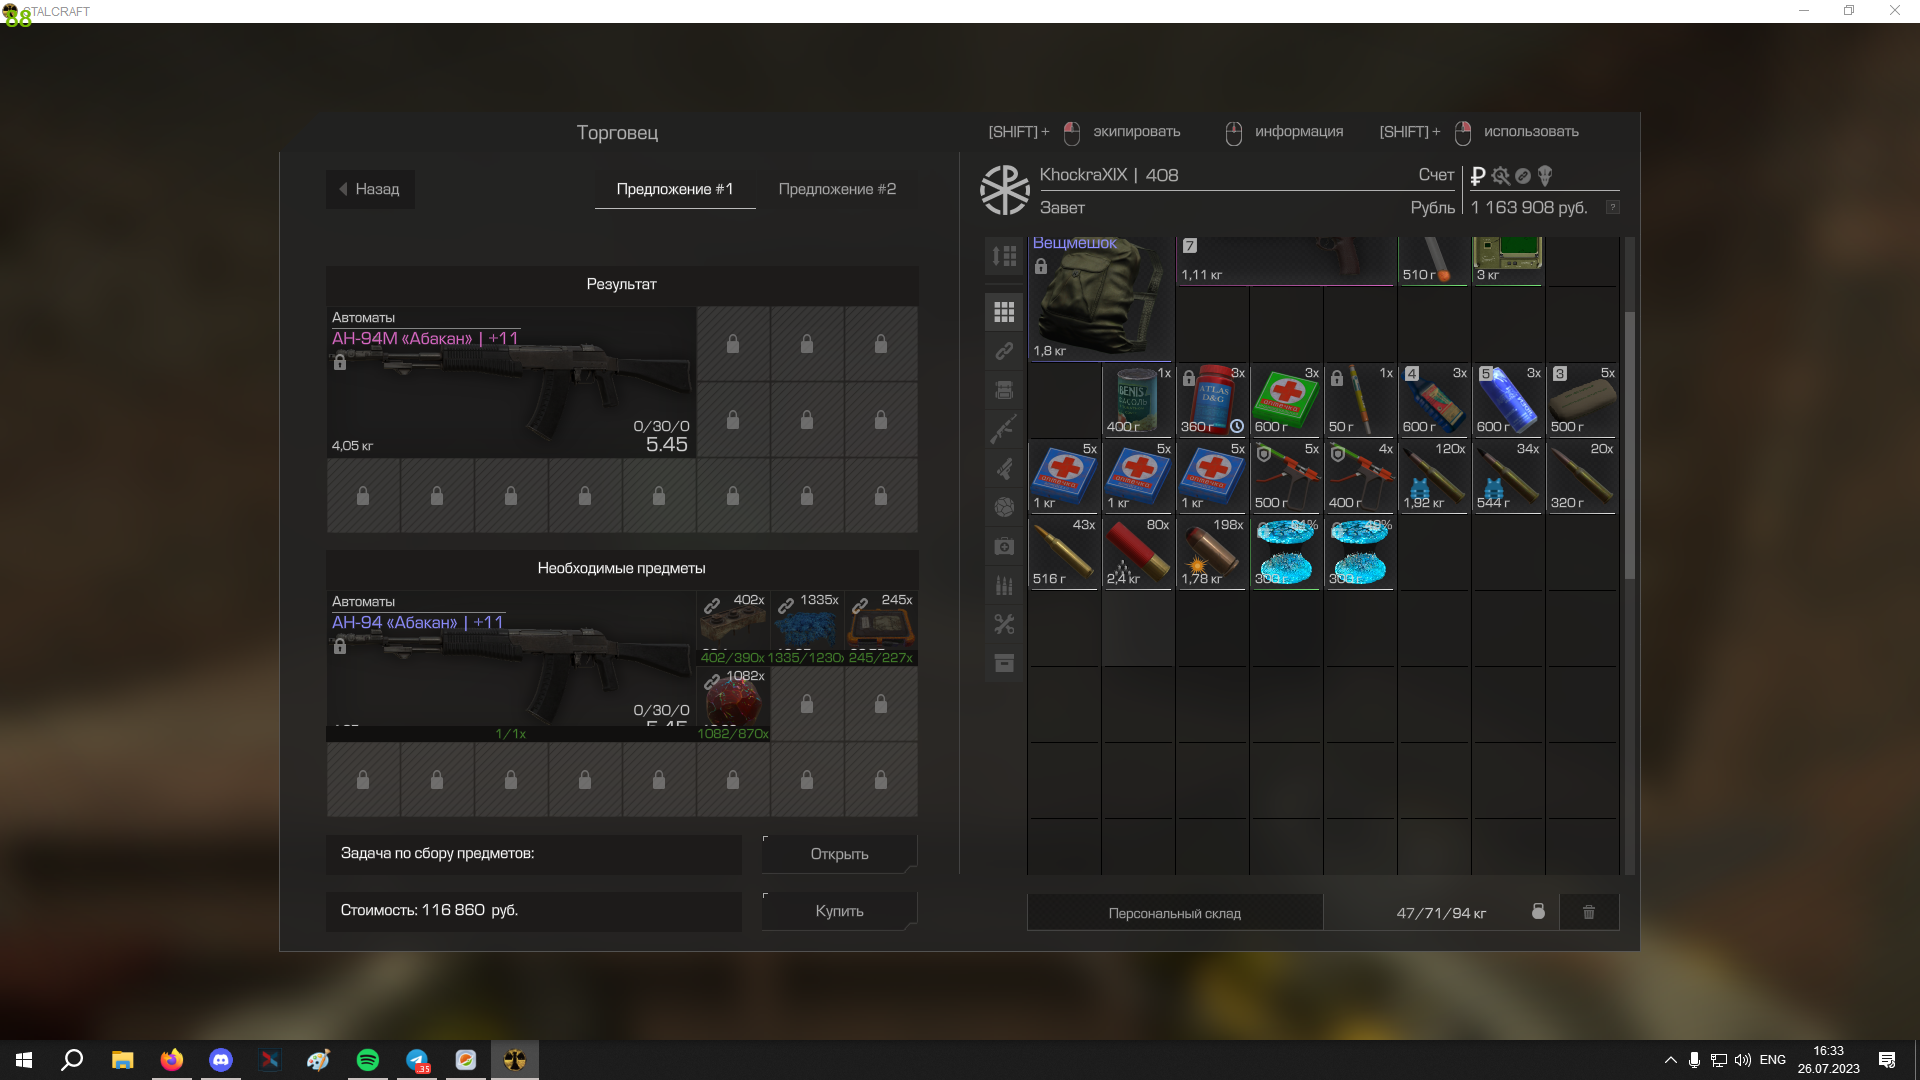Show hidden system tray icons chevron
Image resolution: width=1920 pixels, height=1080 pixels.
[x=1670, y=1060]
